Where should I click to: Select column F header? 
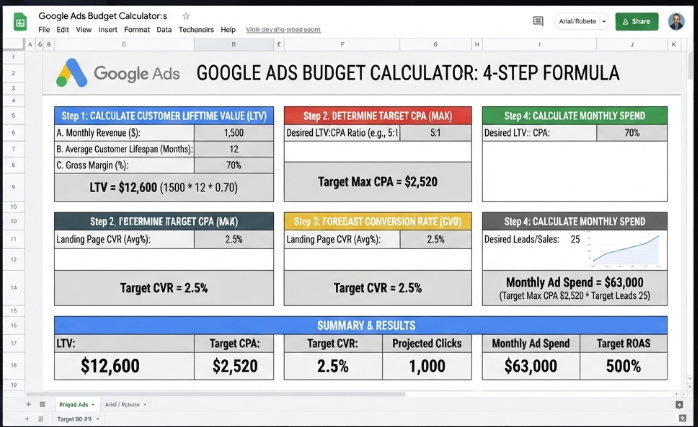click(x=342, y=44)
